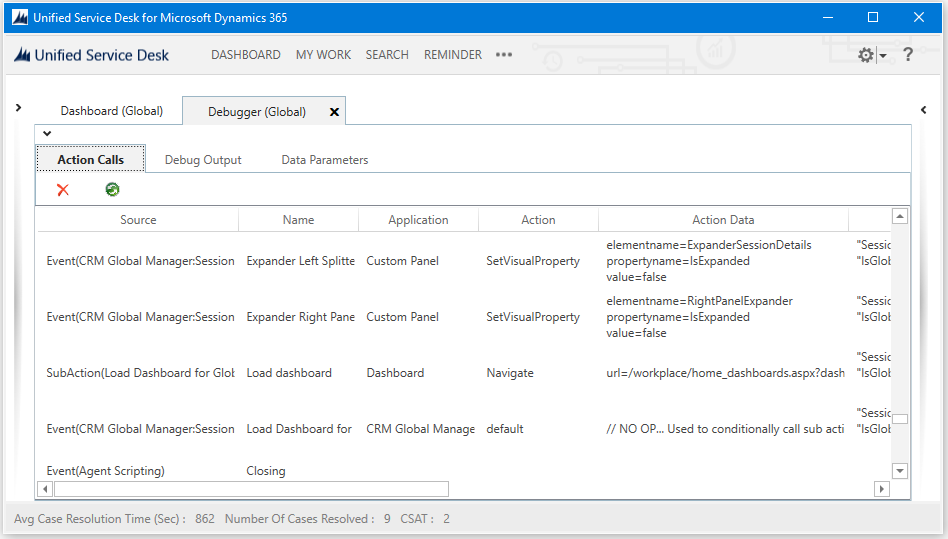Select the Dashboard (Global) tab
Image resolution: width=948 pixels, height=539 pixels.
pyautogui.click(x=112, y=111)
